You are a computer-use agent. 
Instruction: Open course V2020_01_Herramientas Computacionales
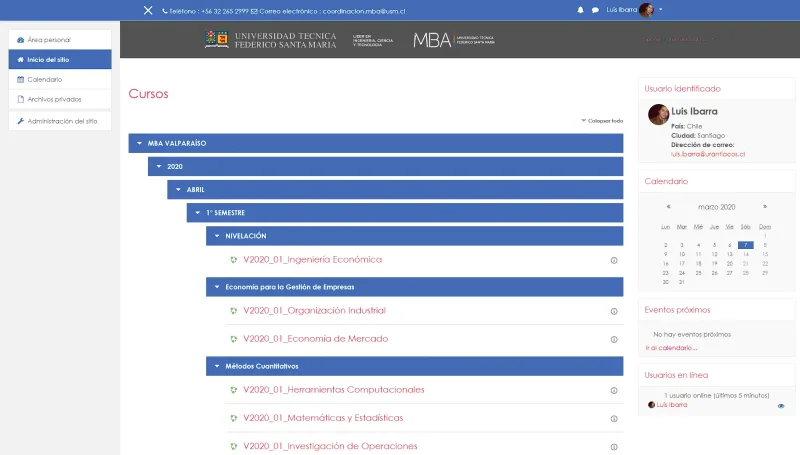point(334,390)
